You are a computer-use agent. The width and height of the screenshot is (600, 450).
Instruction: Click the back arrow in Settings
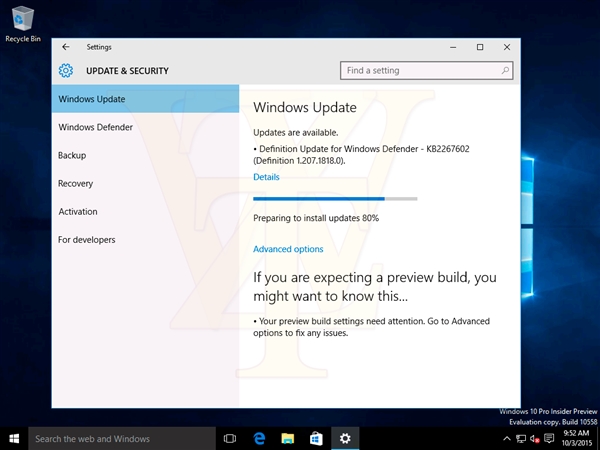point(66,47)
